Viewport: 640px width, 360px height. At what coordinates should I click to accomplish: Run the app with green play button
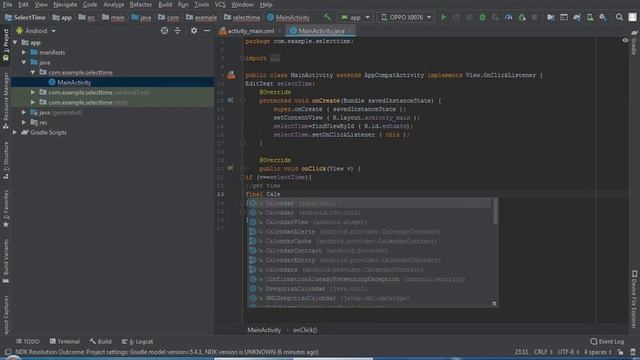[x=444, y=17]
